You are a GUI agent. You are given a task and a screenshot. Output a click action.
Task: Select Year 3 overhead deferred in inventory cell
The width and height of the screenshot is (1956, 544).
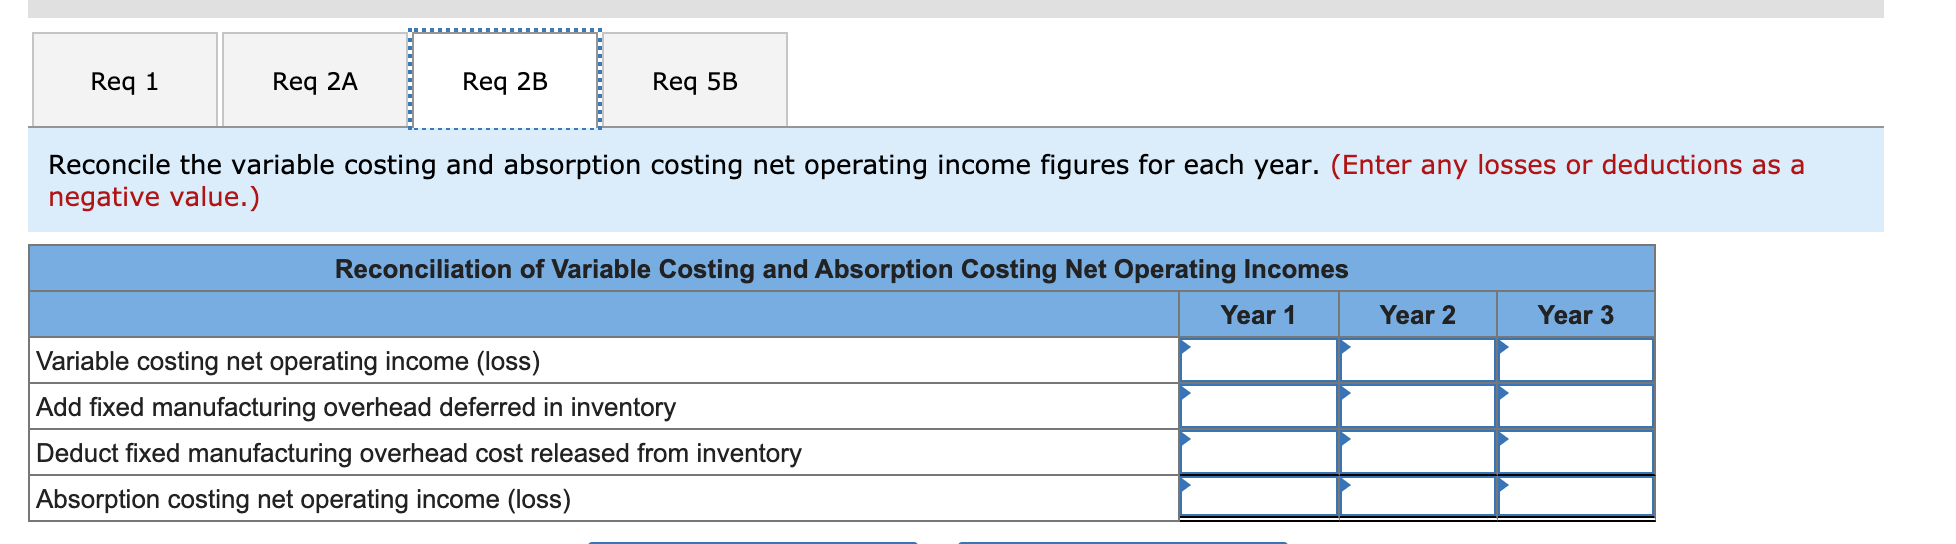click(1576, 406)
